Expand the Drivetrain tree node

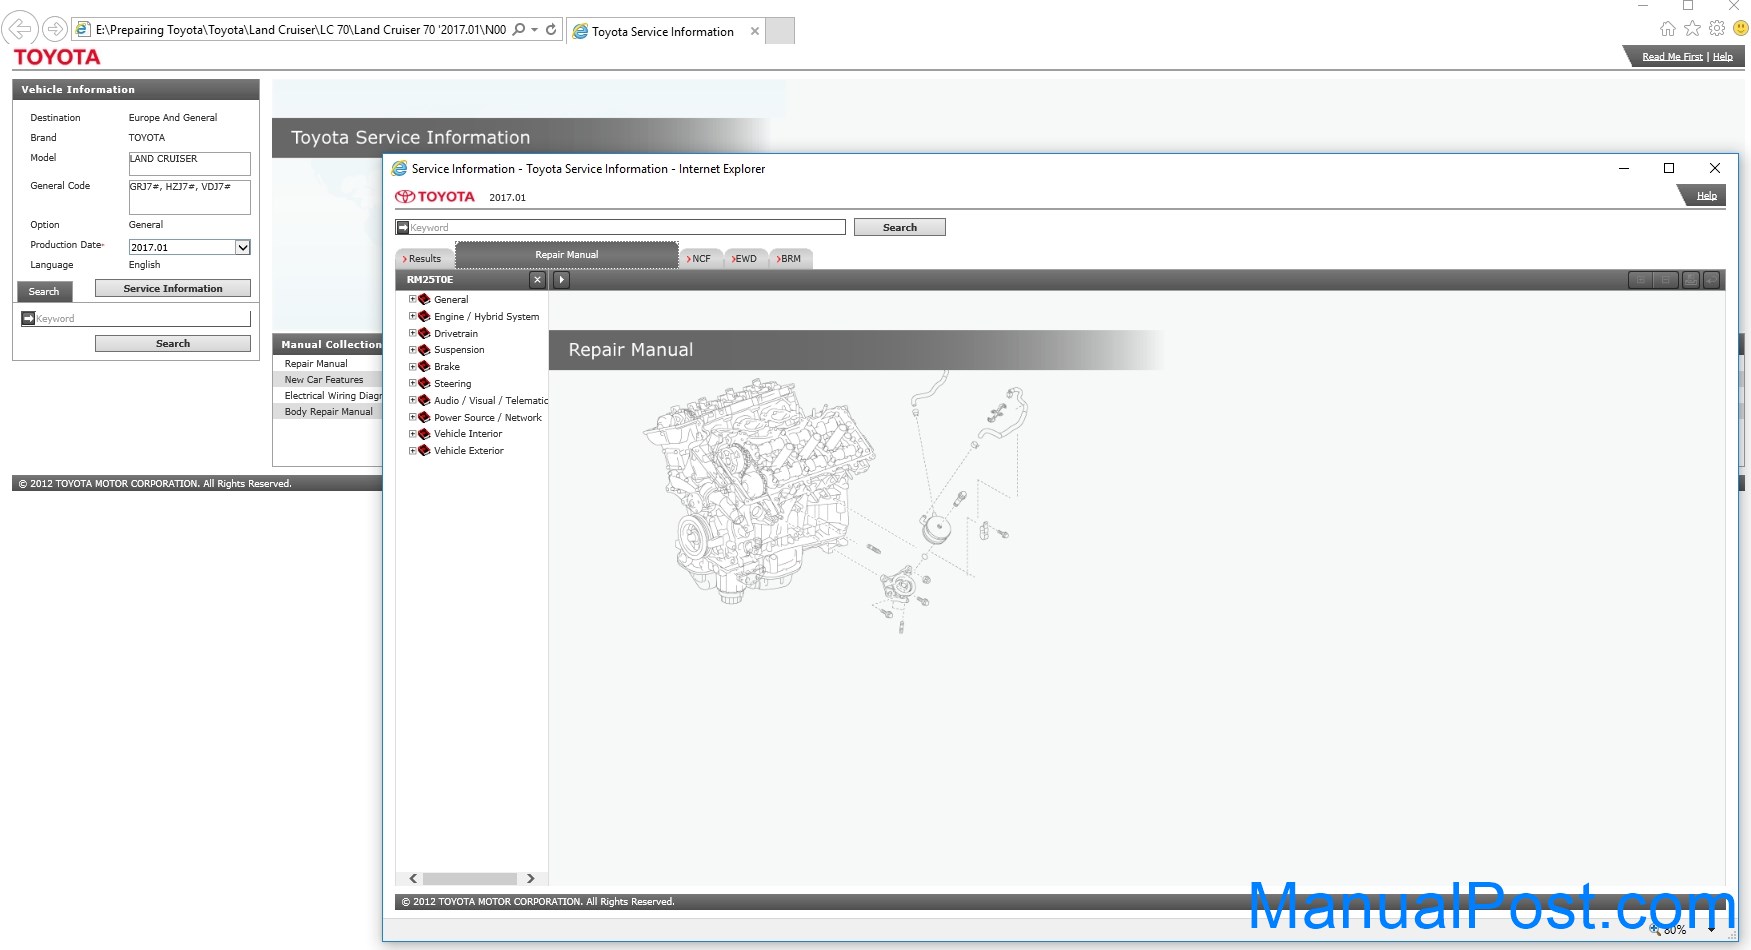[x=412, y=333]
